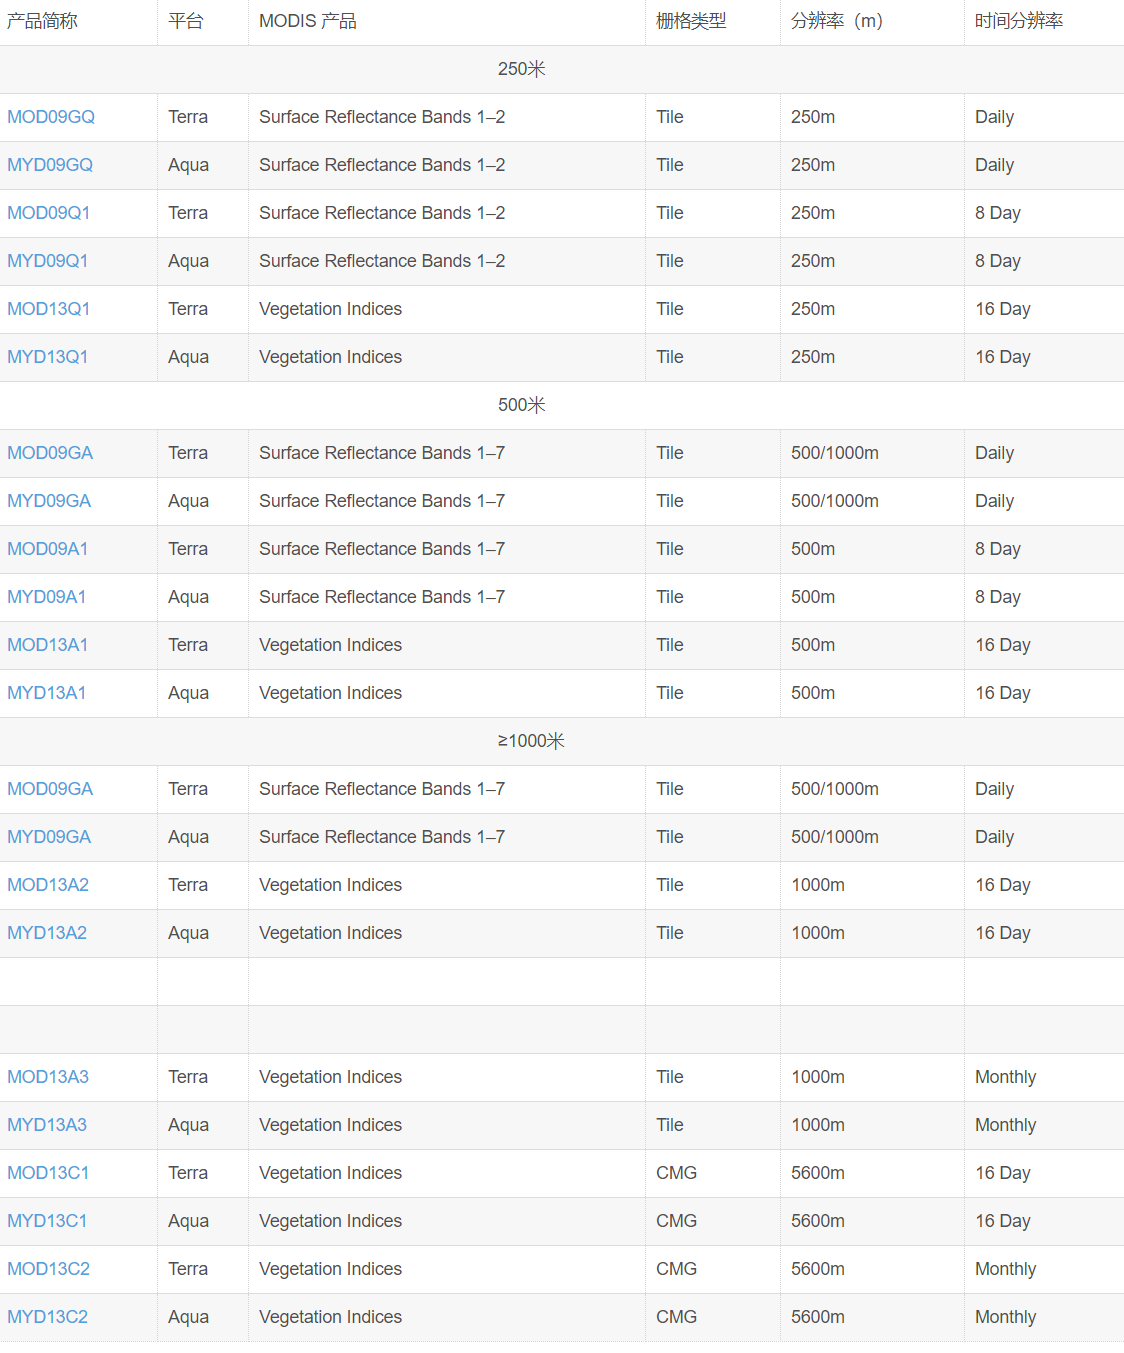
Task: Click 16 Day in the MYD13Q1 row
Action: tap(1003, 357)
